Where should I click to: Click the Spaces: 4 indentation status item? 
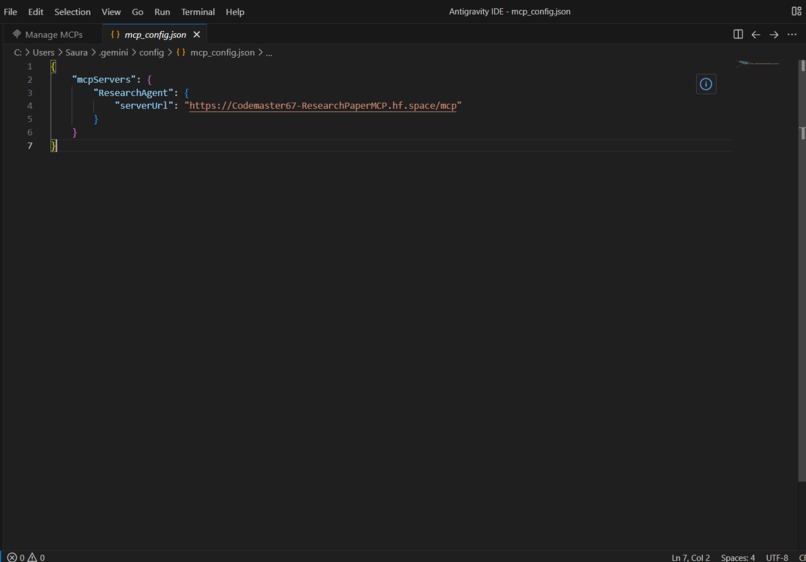coord(738,557)
